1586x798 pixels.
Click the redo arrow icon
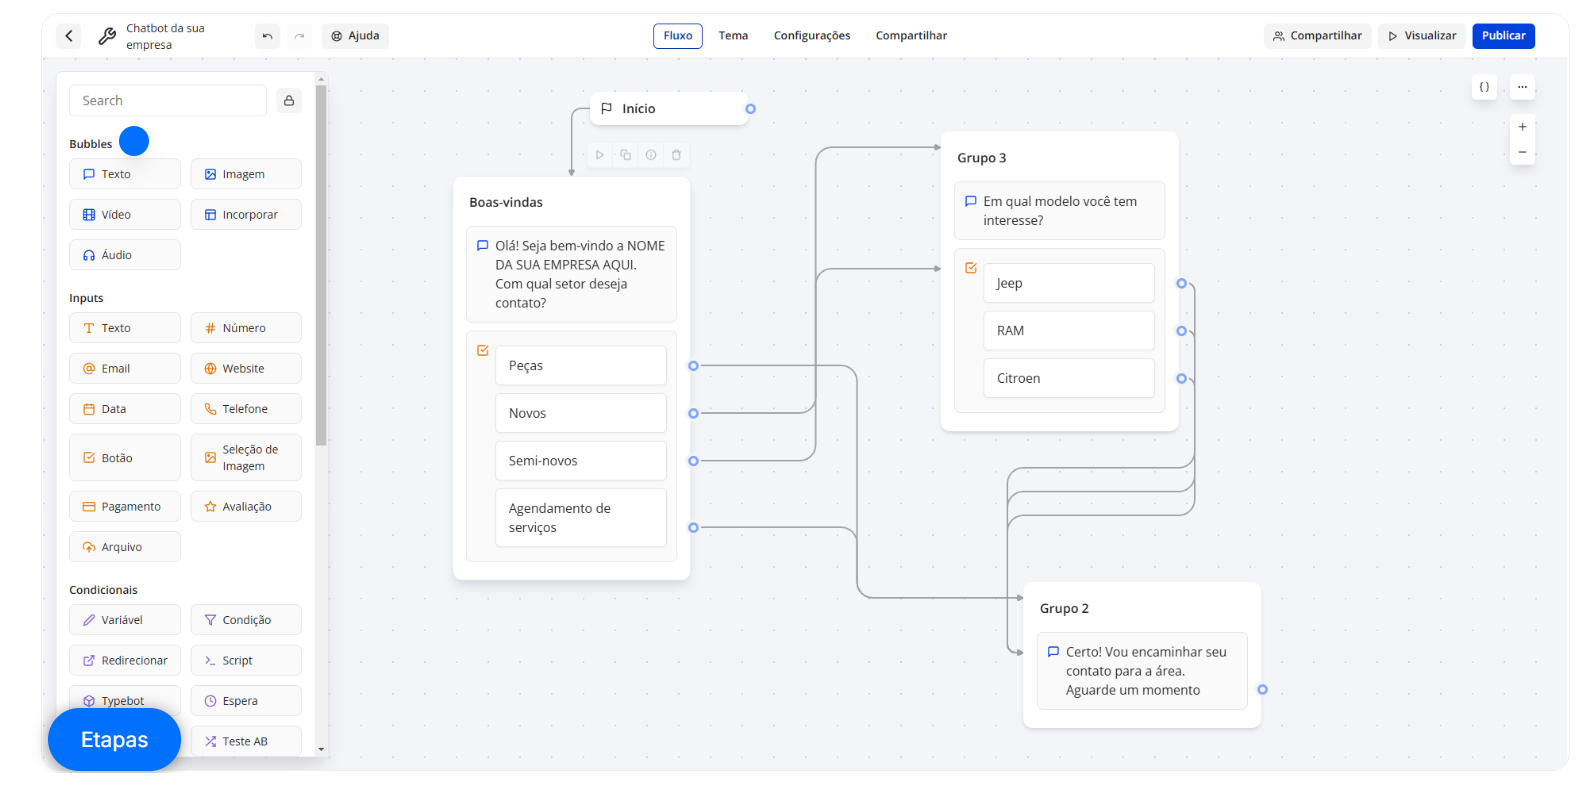tap(299, 36)
